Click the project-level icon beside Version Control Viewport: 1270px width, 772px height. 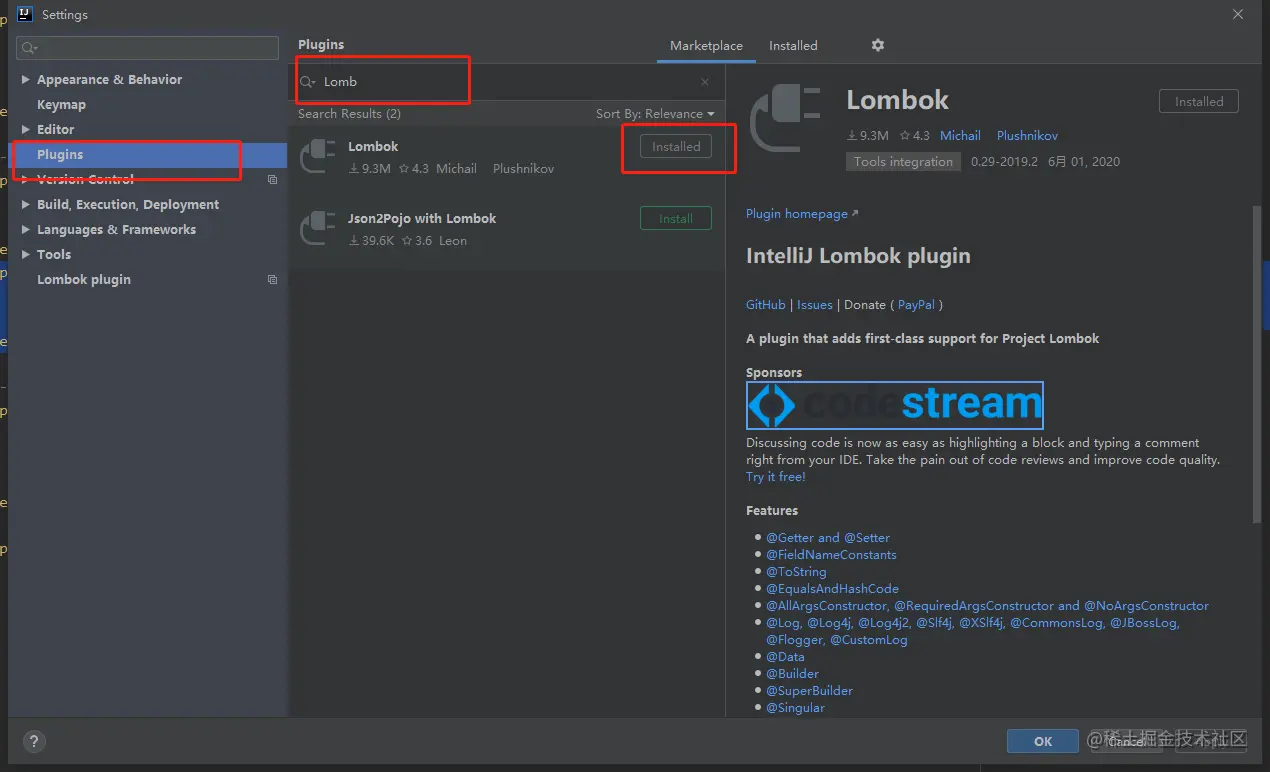(272, 180)
